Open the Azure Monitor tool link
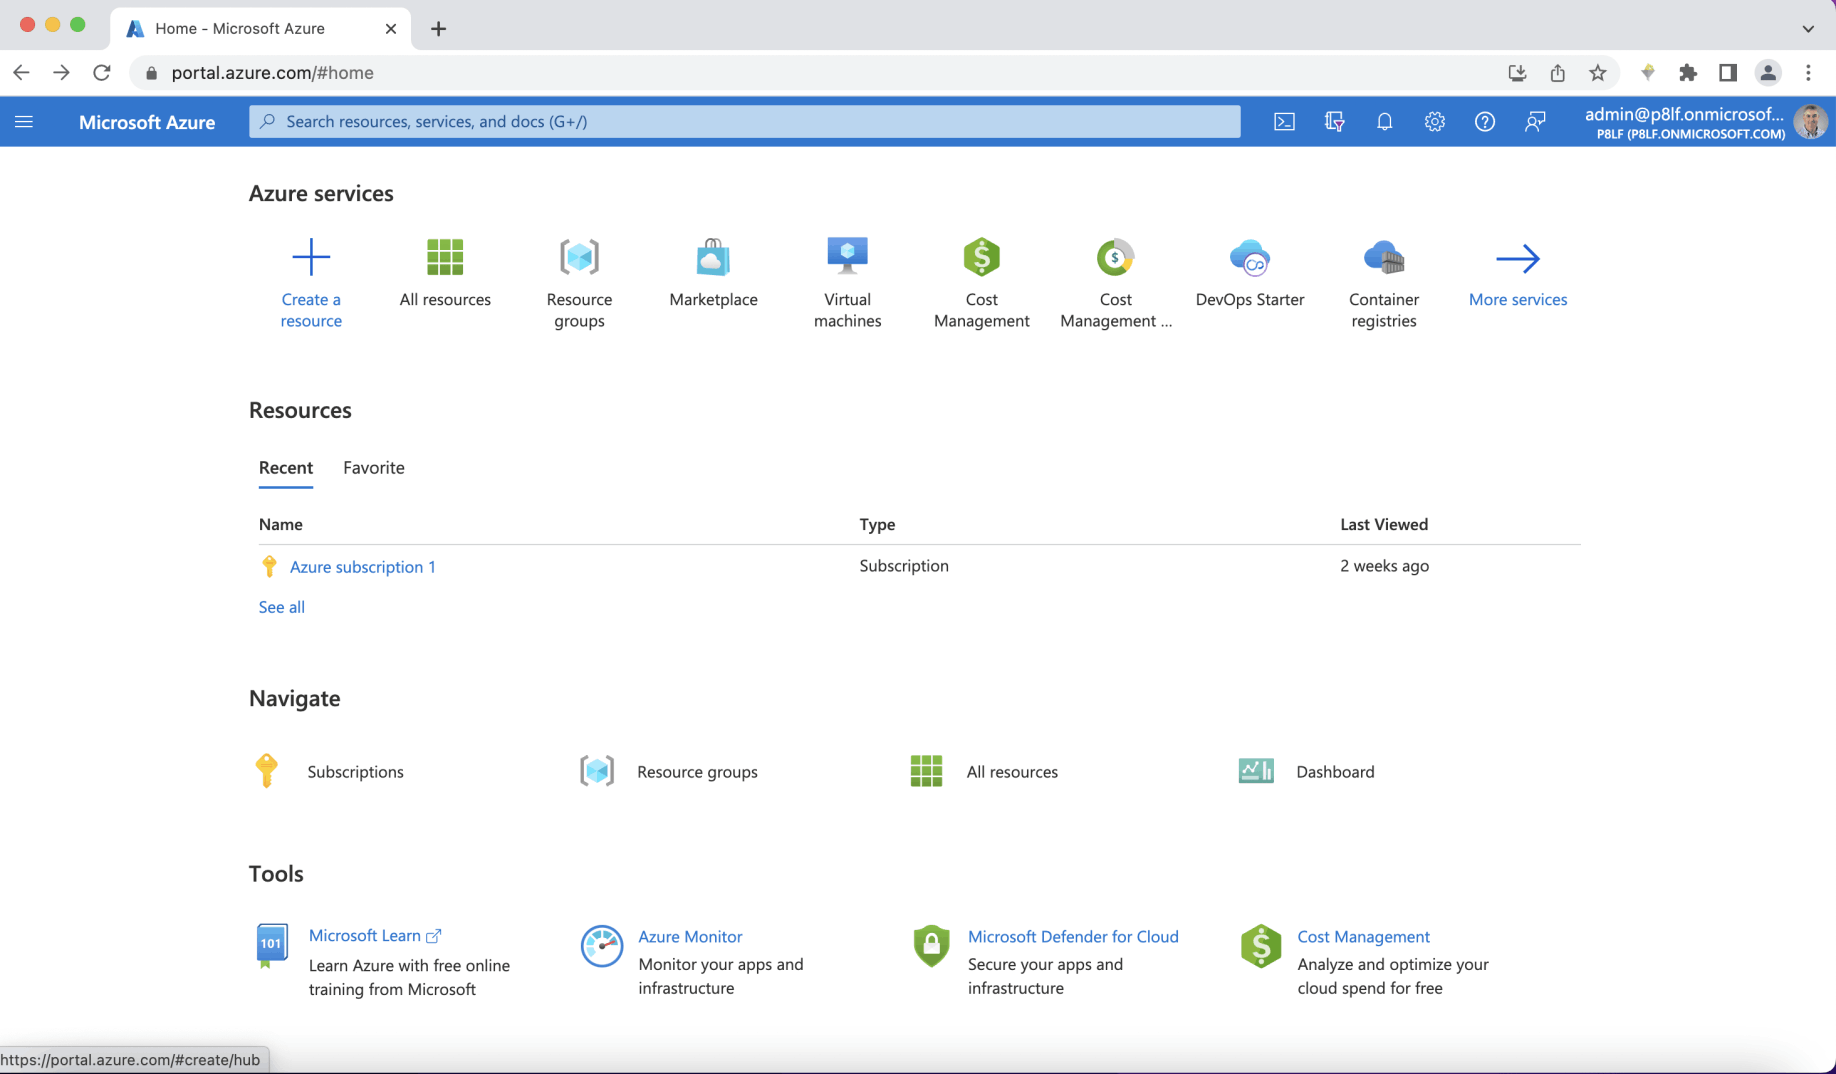 tap(690, 937)
